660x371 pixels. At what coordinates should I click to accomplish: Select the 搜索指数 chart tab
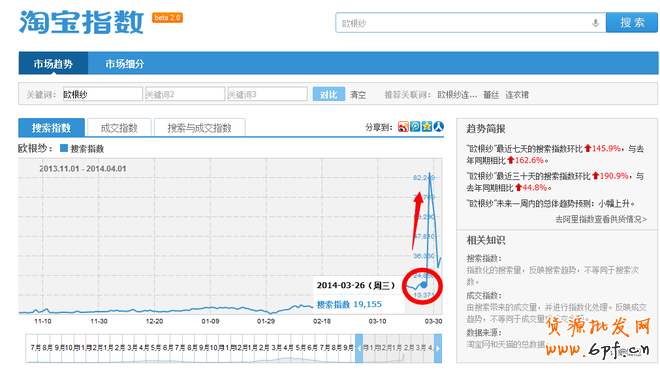[x=51, y=128]
